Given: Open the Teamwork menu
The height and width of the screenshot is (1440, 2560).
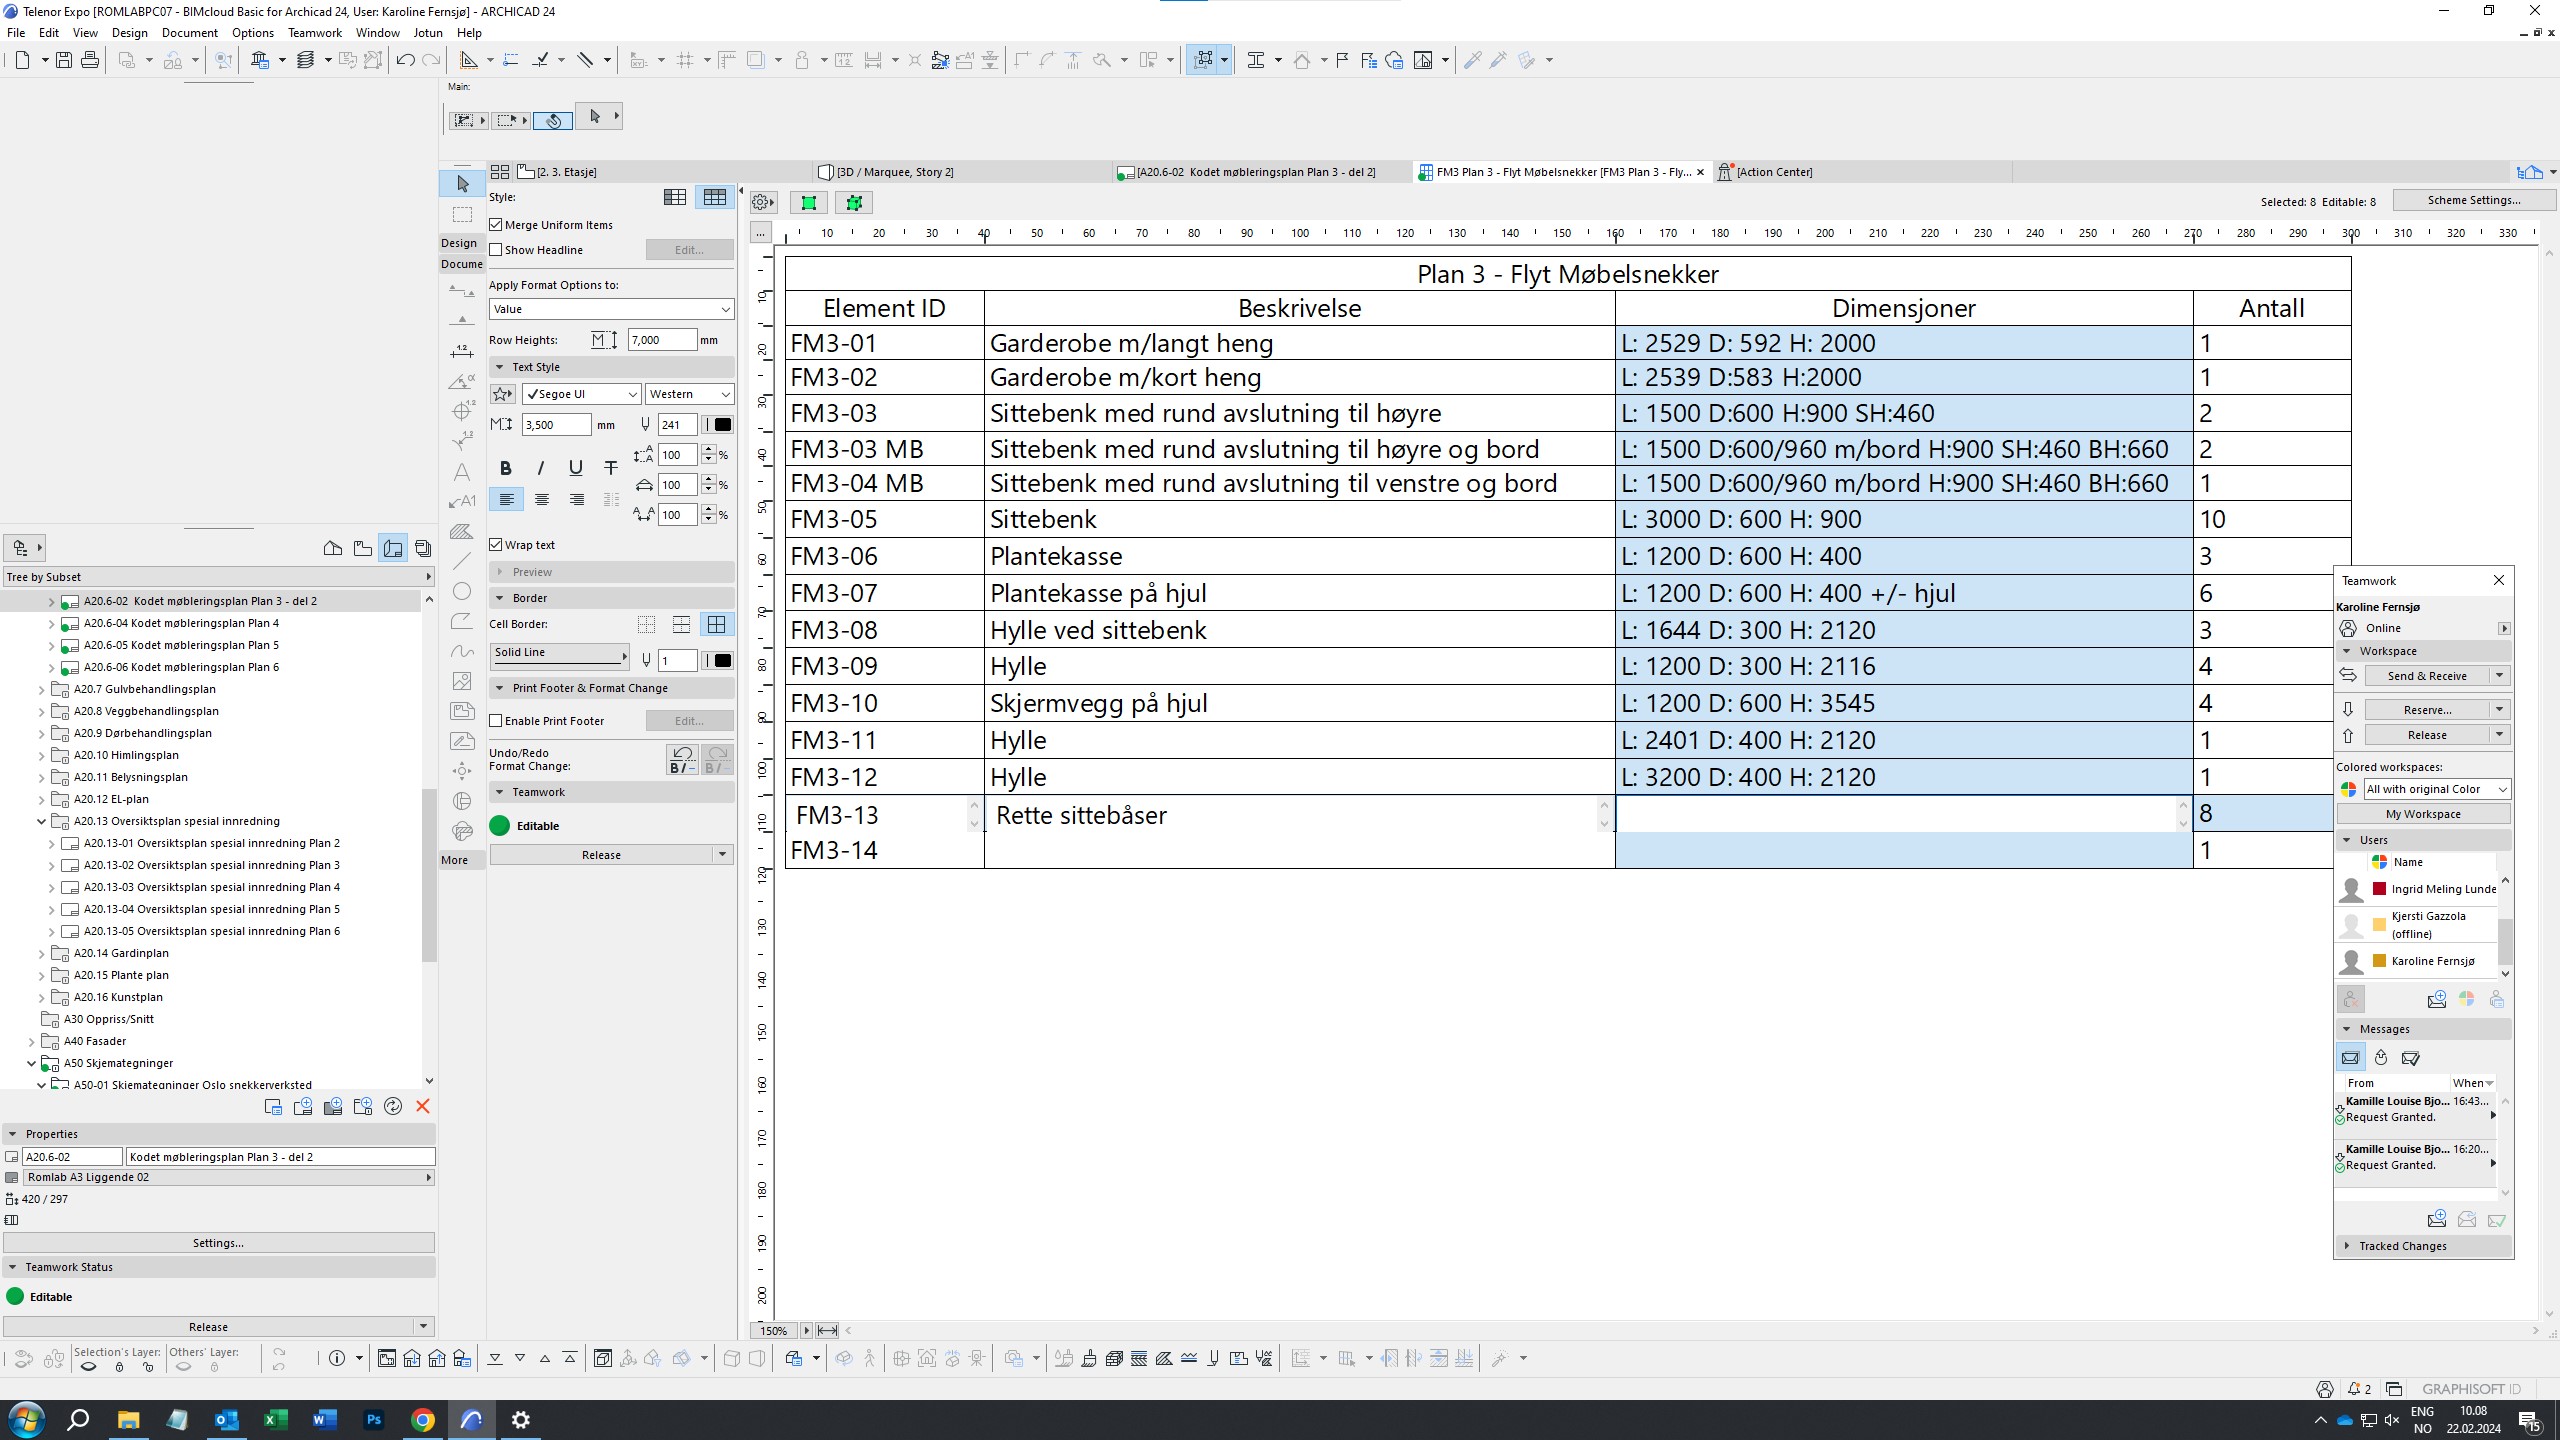Looking at the screenshot, I should click(314, 33).
